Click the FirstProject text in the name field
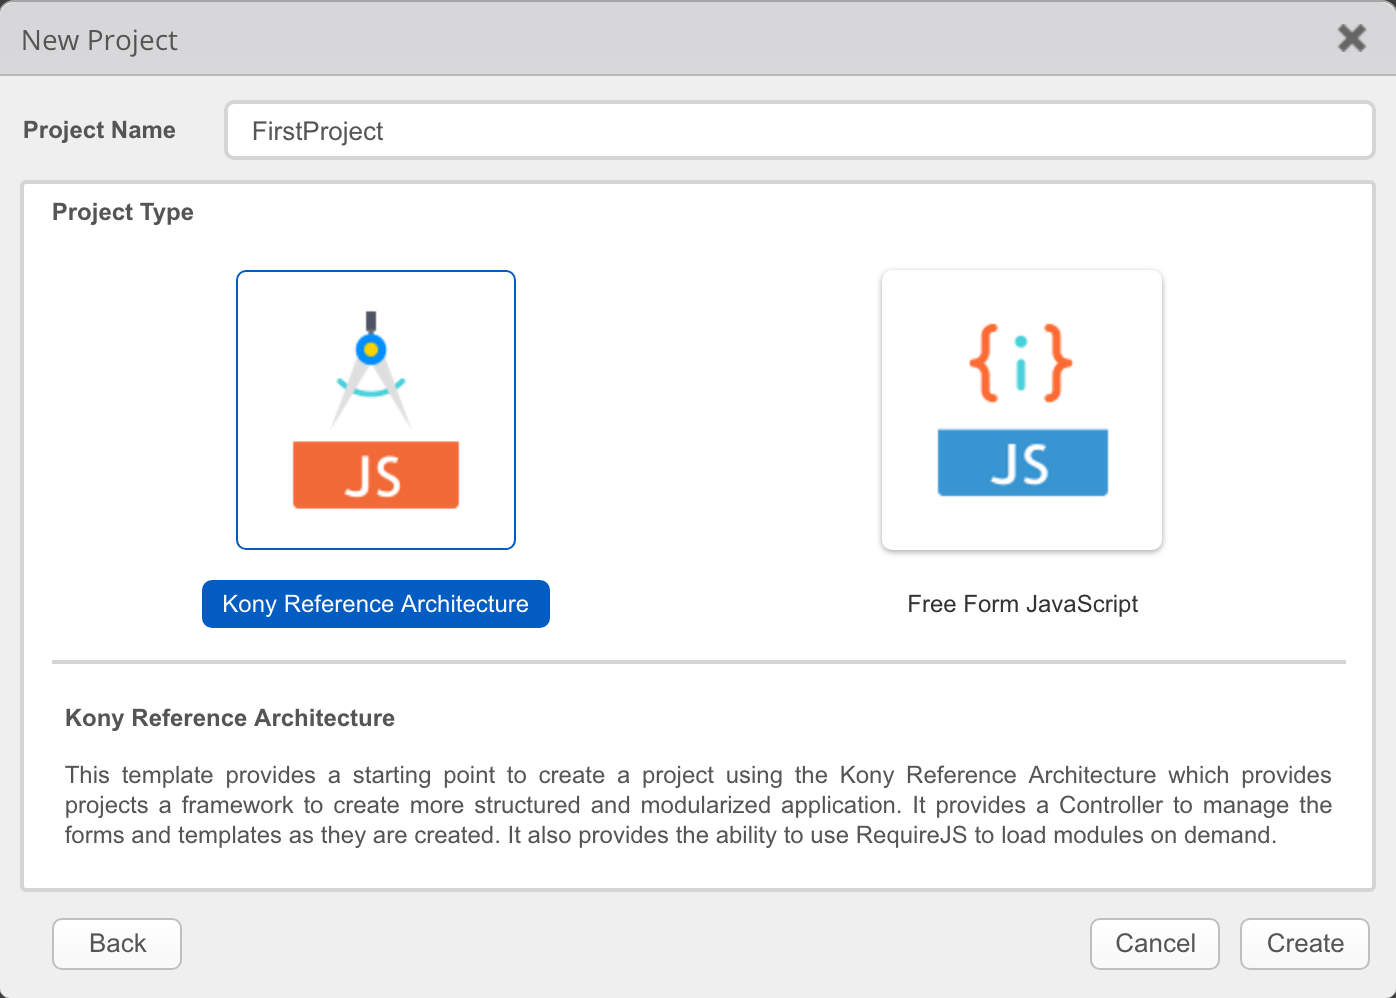The image size is (1396, 998). (x=317, y=131)
